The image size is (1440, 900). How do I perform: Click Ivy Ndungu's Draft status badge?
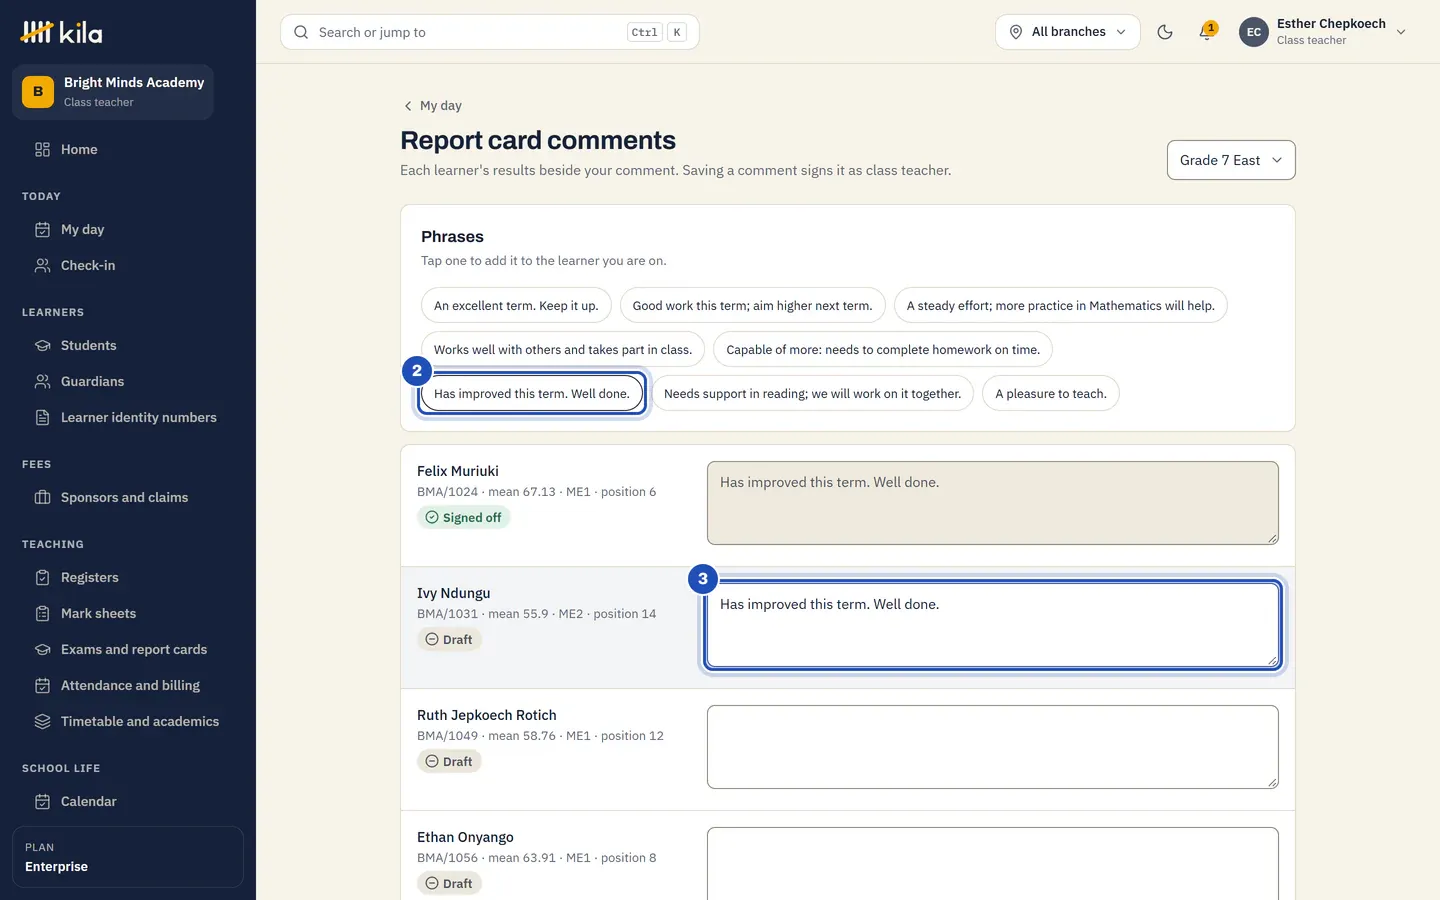tap(449, 639)
